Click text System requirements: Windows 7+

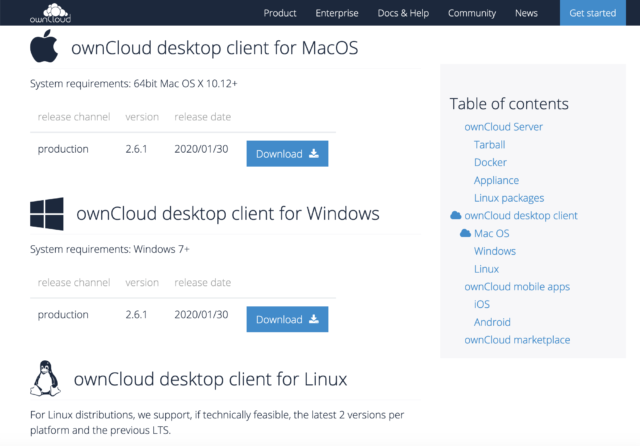pos(110,249)
